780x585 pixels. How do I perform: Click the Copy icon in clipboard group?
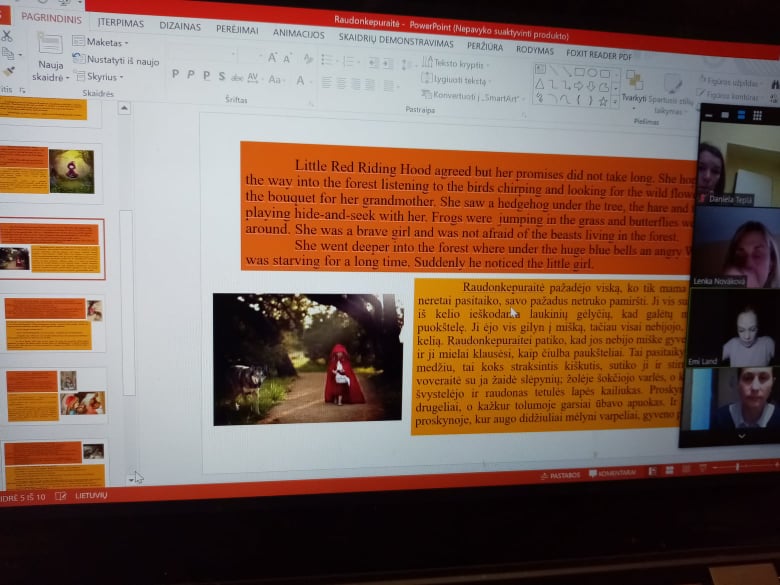tap(8, 53)
